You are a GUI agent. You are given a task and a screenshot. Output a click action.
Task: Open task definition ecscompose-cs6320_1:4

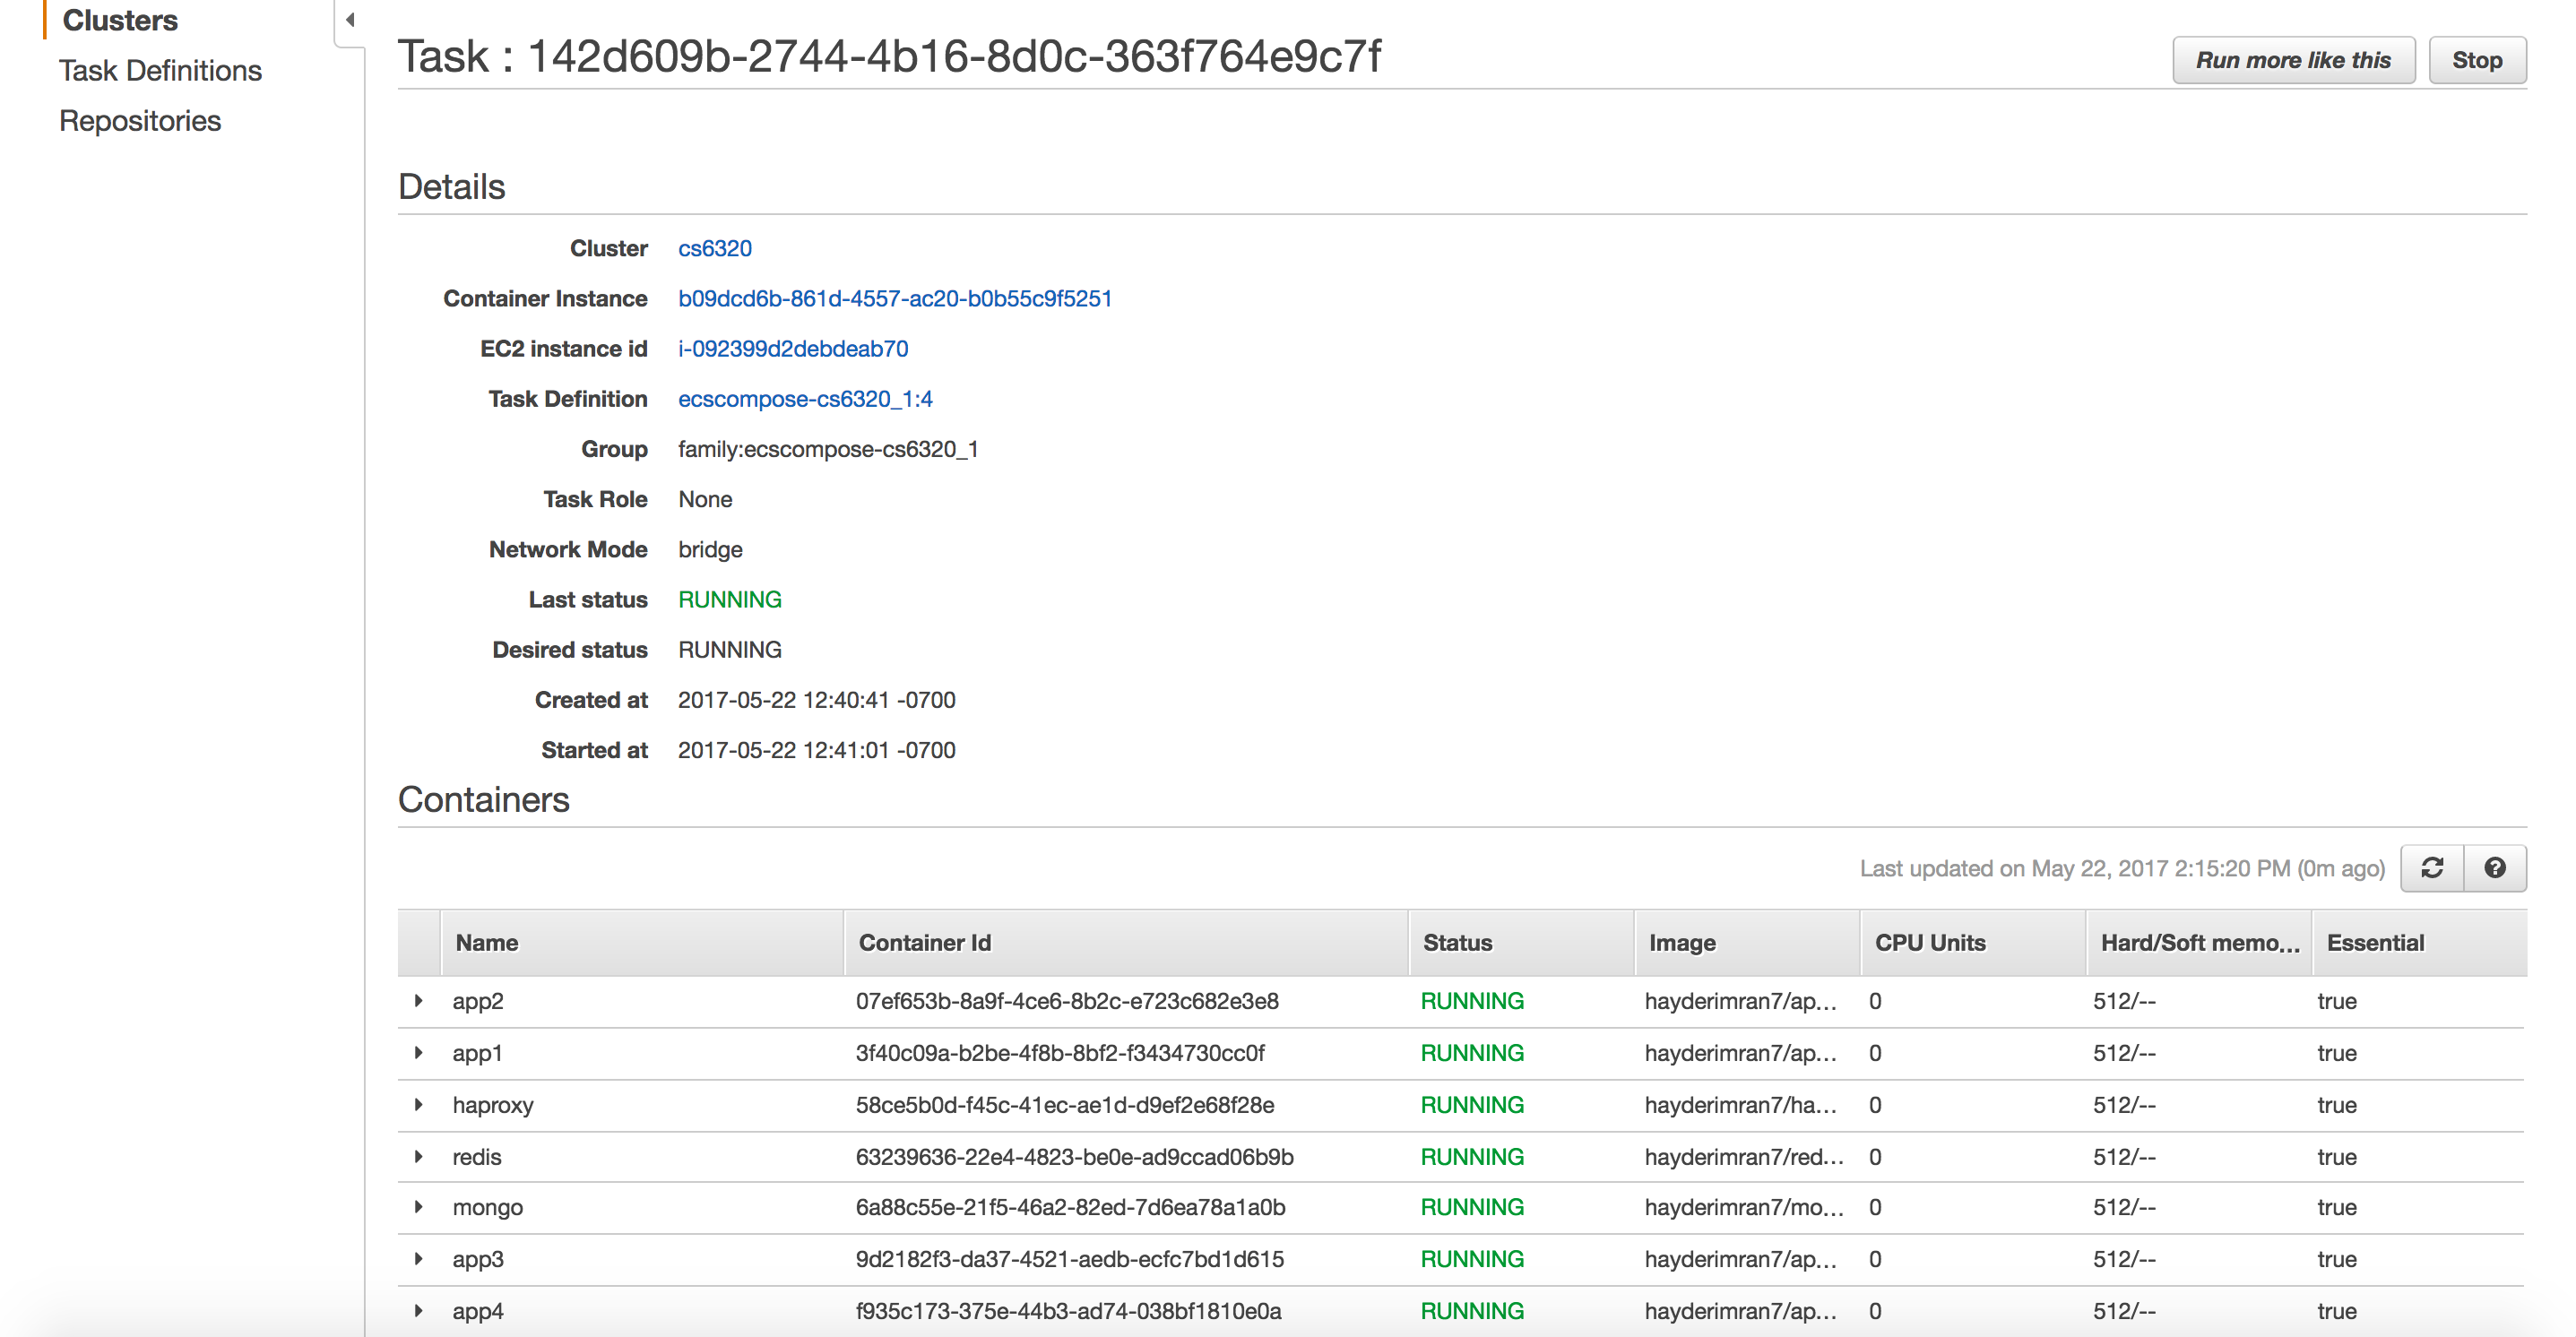(x=804, y=398)
